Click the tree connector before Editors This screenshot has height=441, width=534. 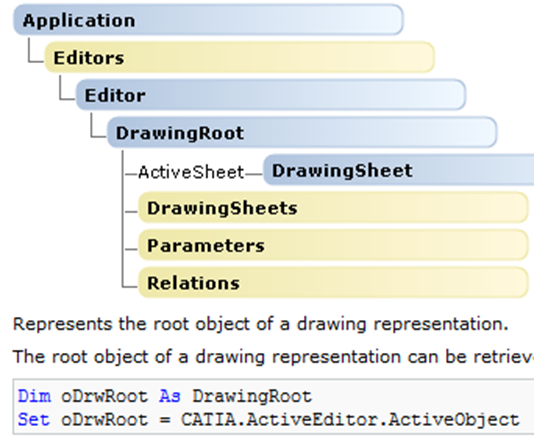coord(36,50)
